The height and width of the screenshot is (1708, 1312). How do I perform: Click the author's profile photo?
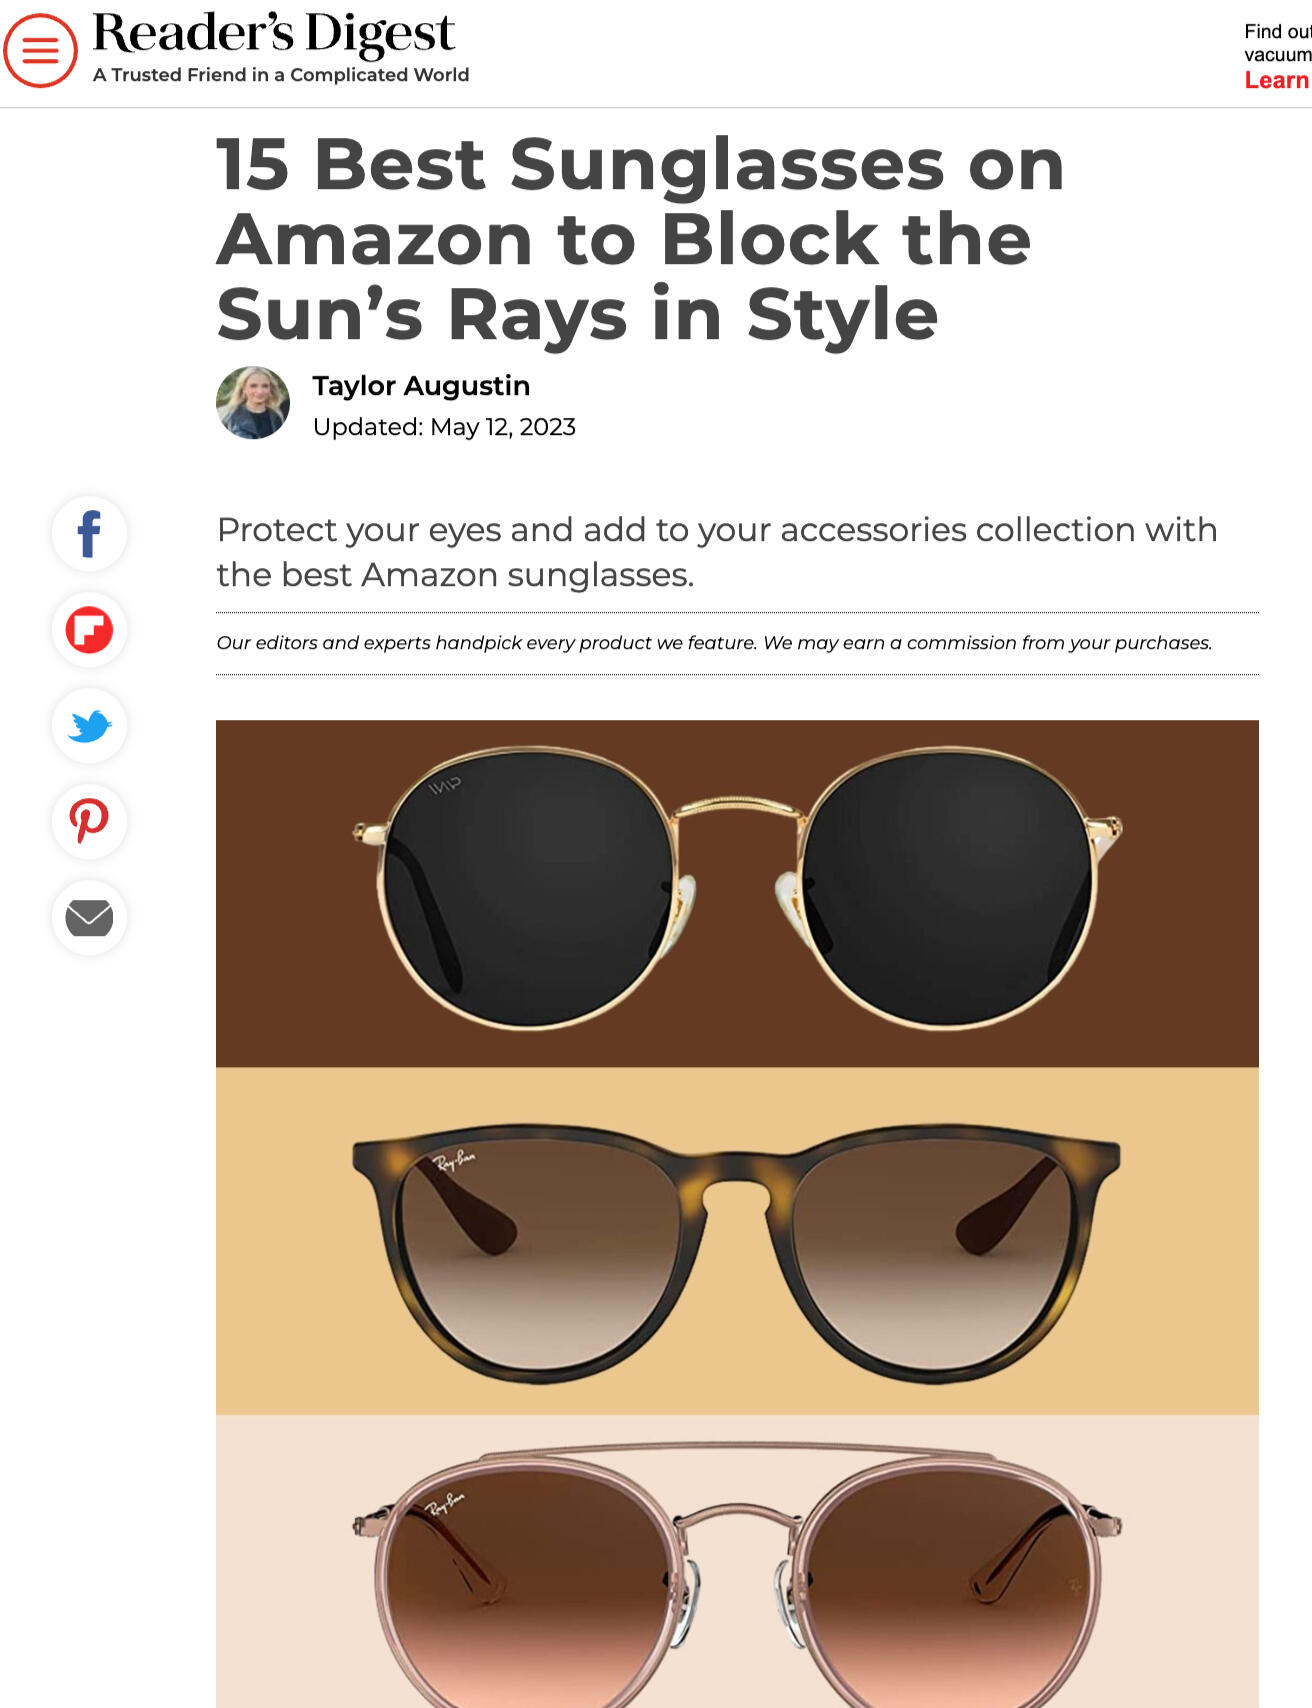click(x=253, y=403)
